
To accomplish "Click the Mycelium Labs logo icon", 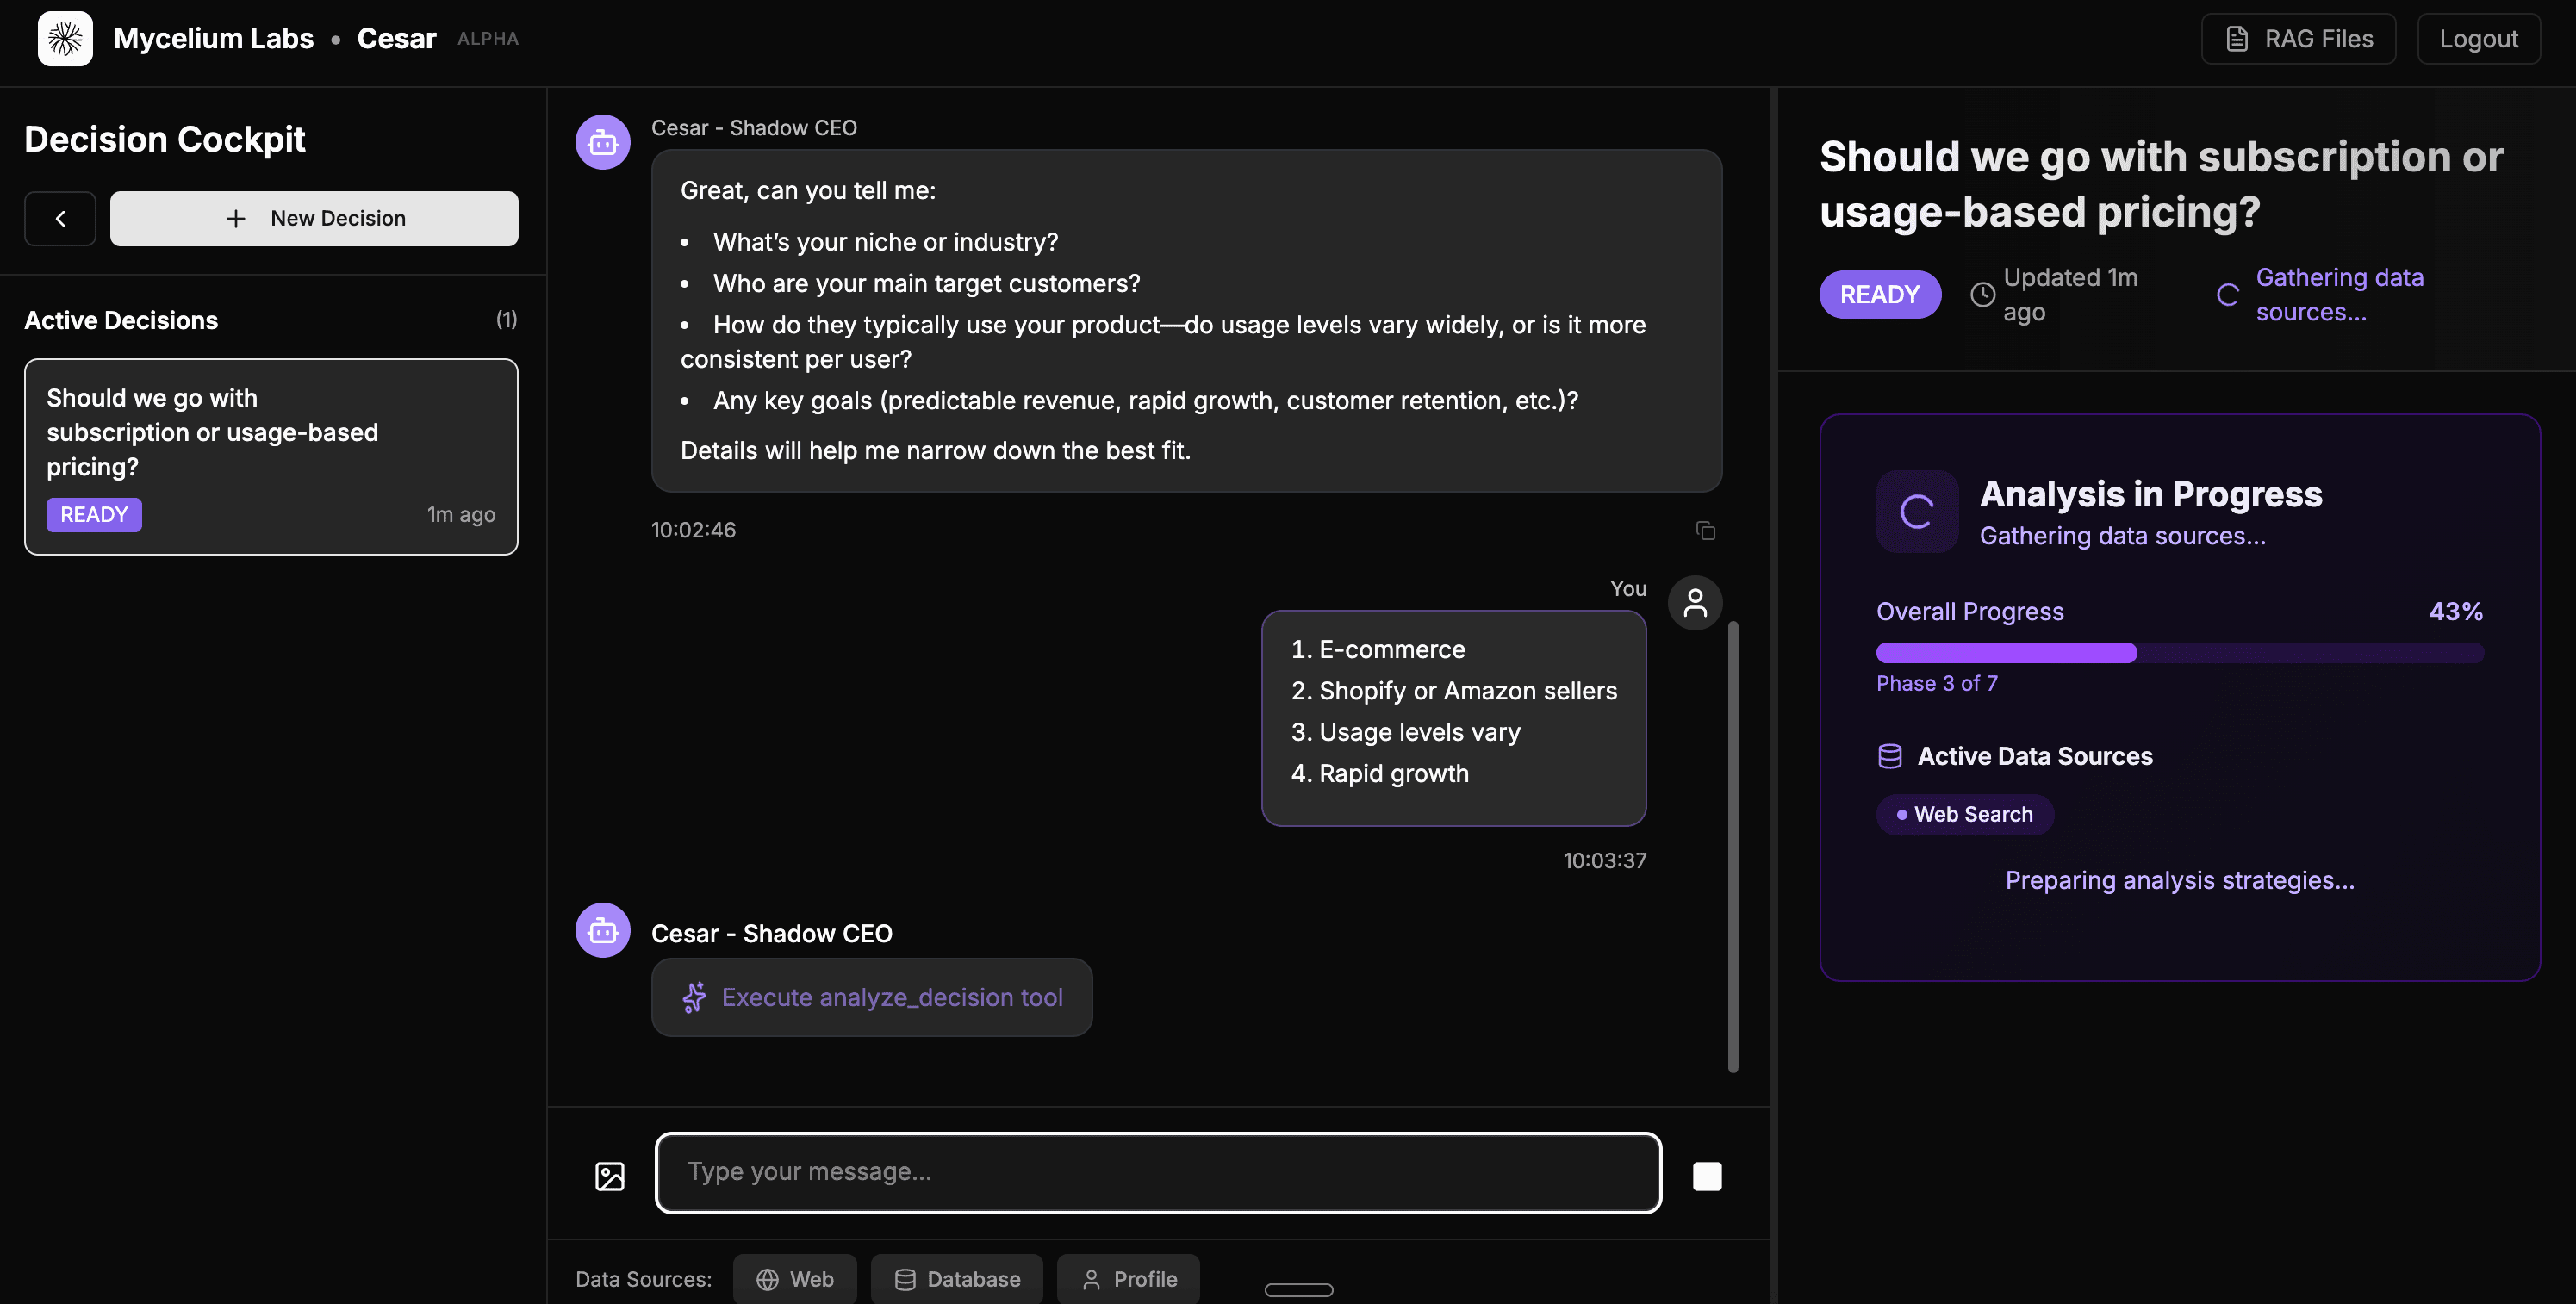I will click(x=65, y=39).
